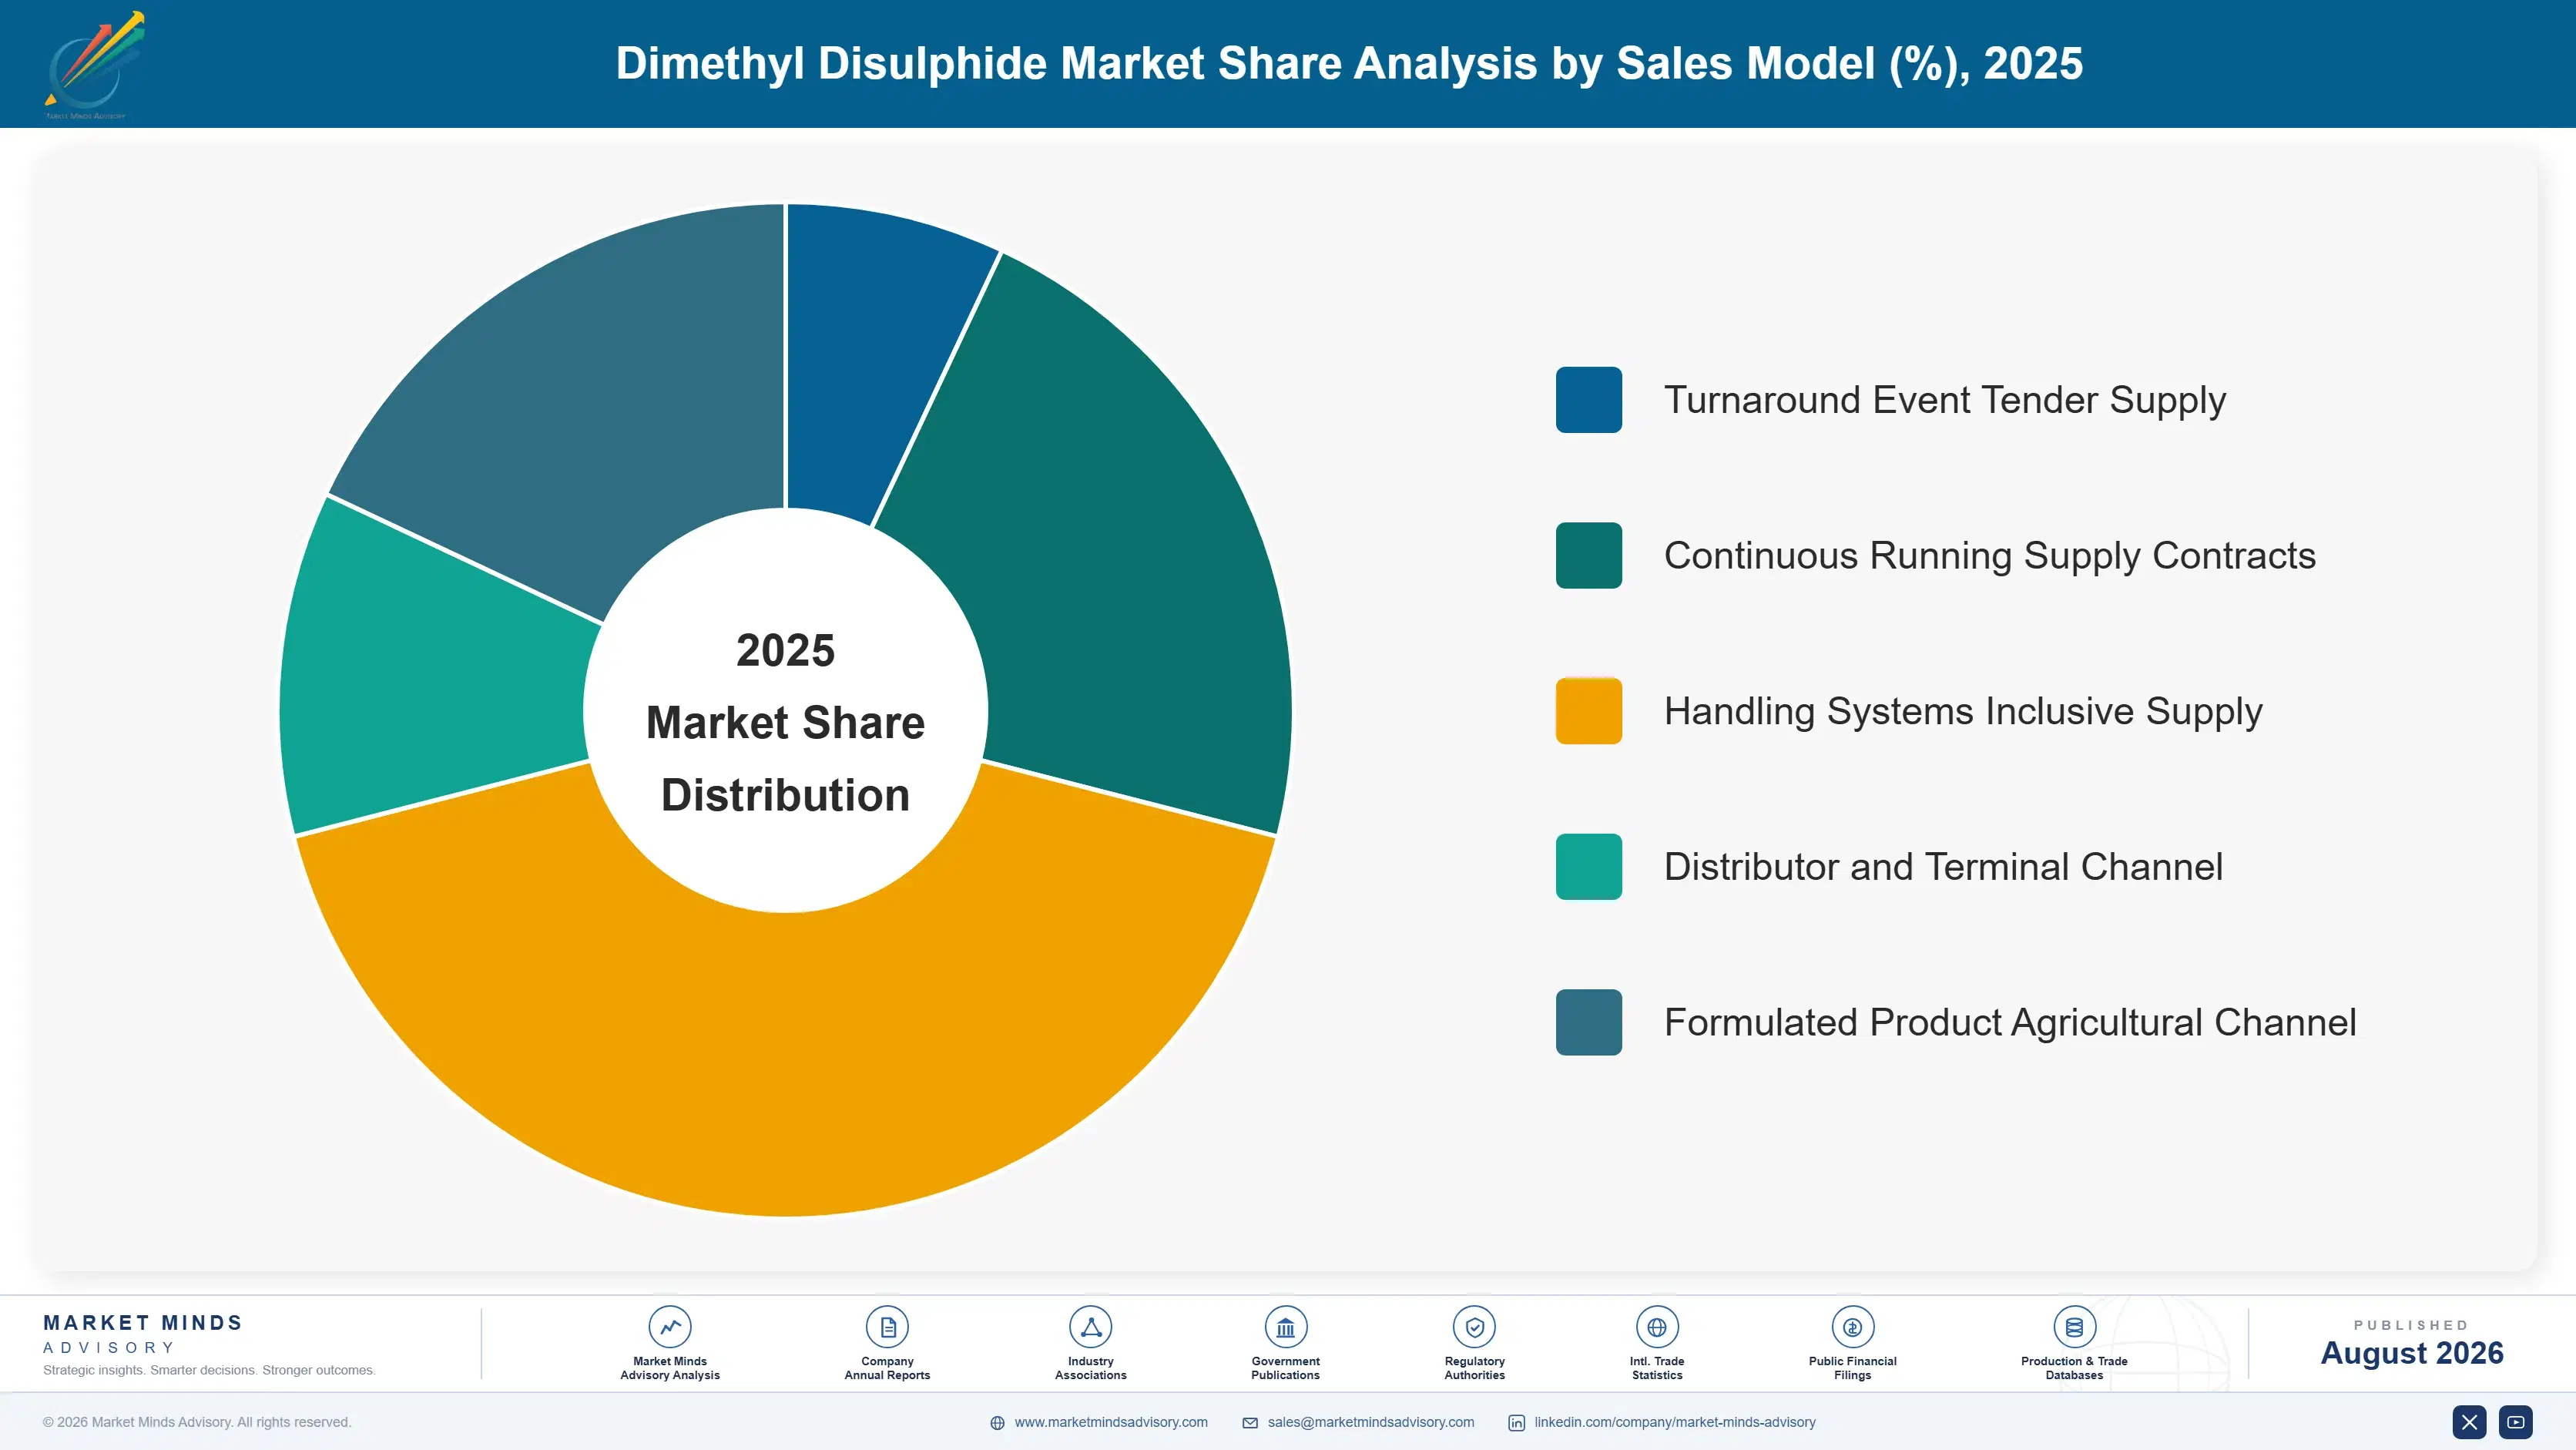Click the orange donut slice for Handling Systems
Screen dimensions: 2576x1450
(786, 1065)
